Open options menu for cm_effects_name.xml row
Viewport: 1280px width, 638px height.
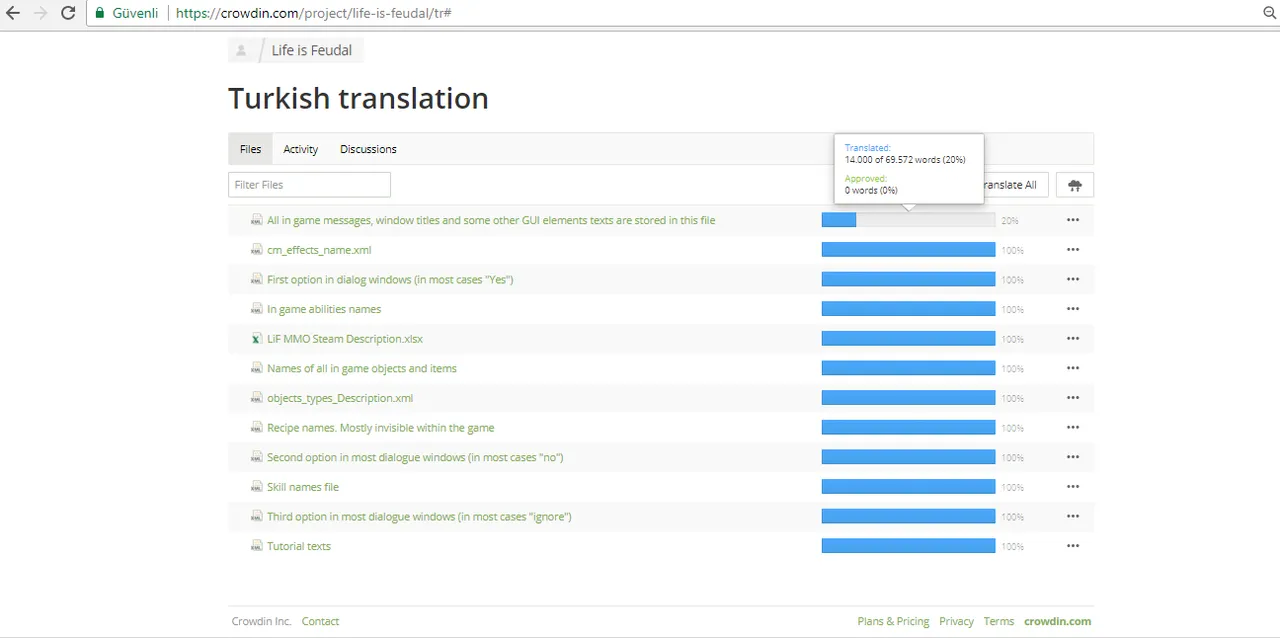tap(1073, 250)
